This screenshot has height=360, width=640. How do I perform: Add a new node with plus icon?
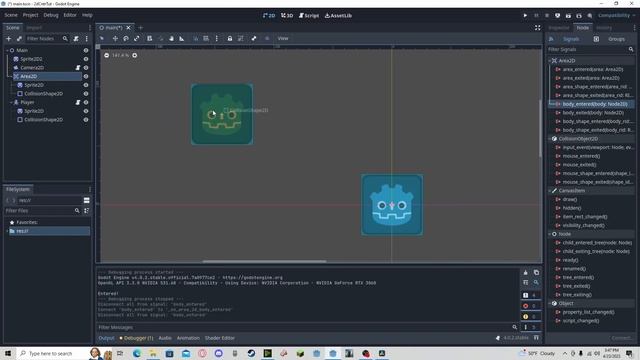point(9,38)
